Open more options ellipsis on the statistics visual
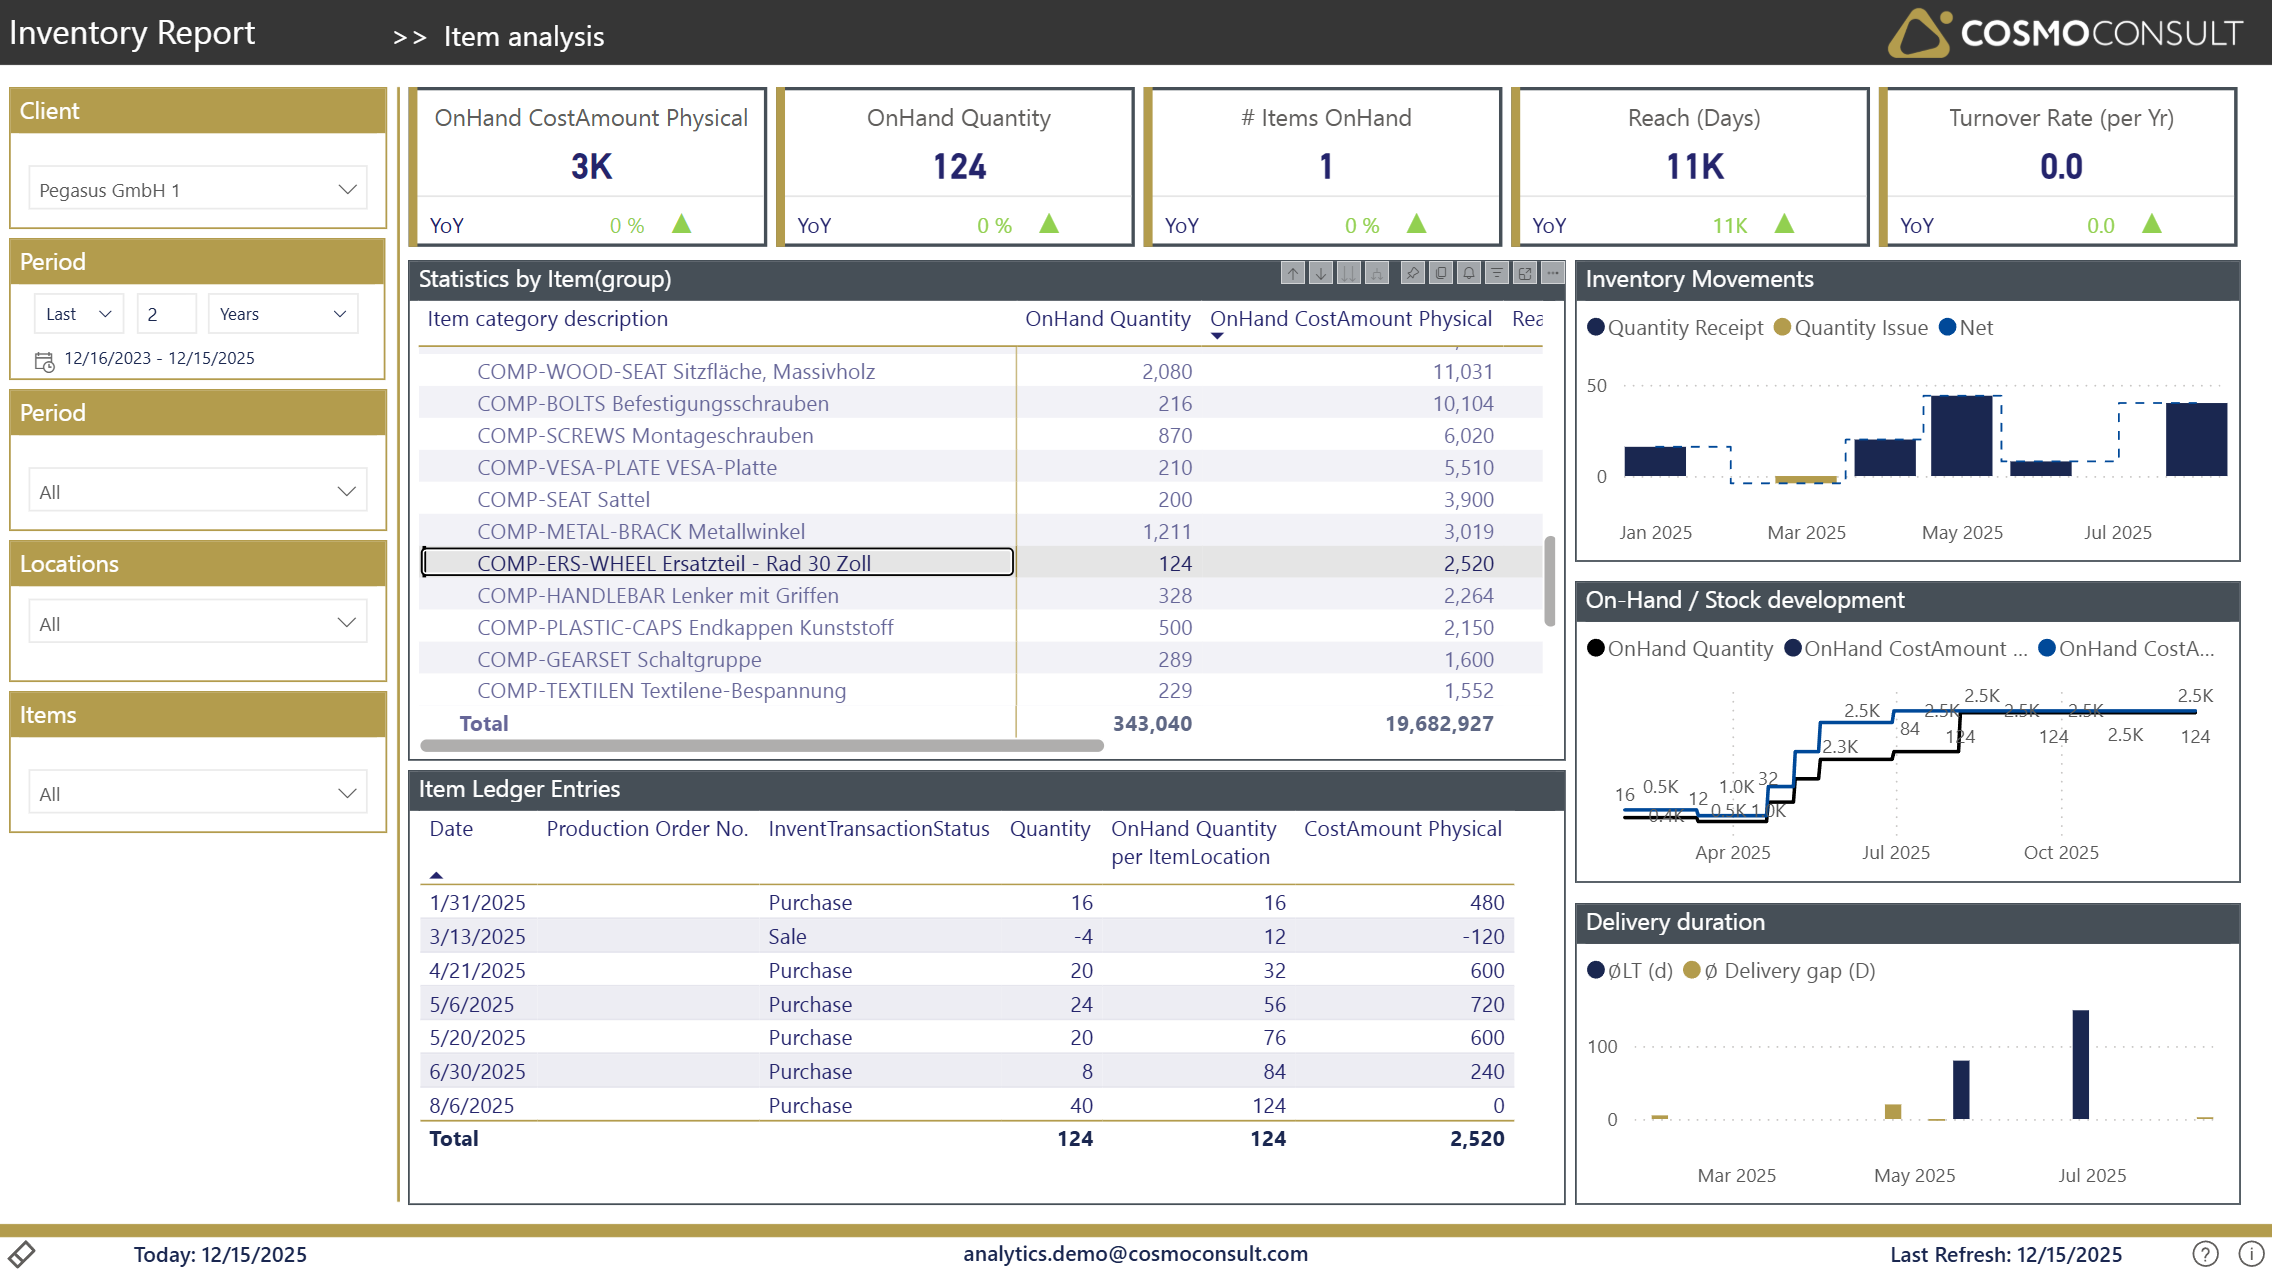Screen dimensions: 2272x1276 click(1552, 273)
